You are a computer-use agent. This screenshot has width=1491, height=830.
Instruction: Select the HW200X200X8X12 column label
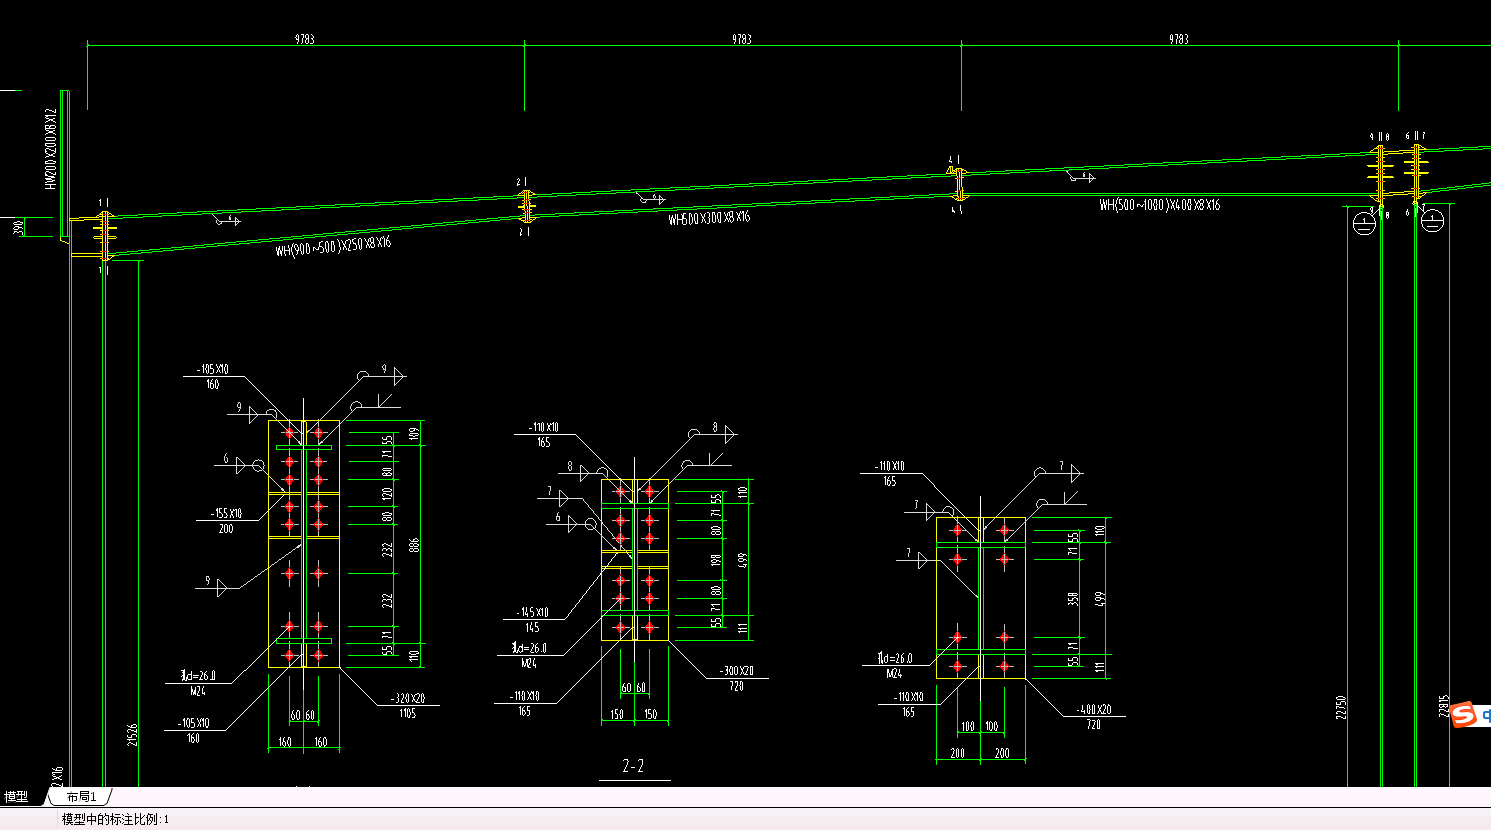click(x=50, y=149)
